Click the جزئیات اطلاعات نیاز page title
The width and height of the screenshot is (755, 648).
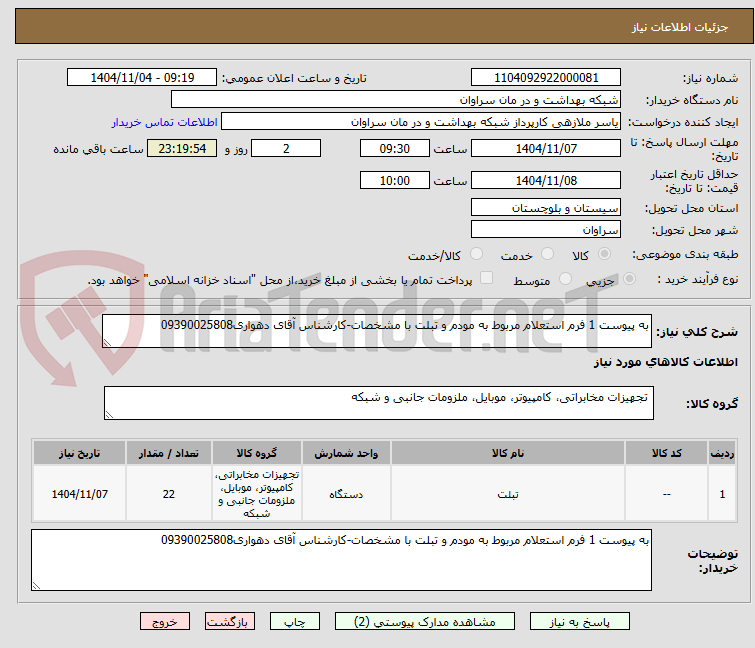pyautogui.click(x=680, y=27)
